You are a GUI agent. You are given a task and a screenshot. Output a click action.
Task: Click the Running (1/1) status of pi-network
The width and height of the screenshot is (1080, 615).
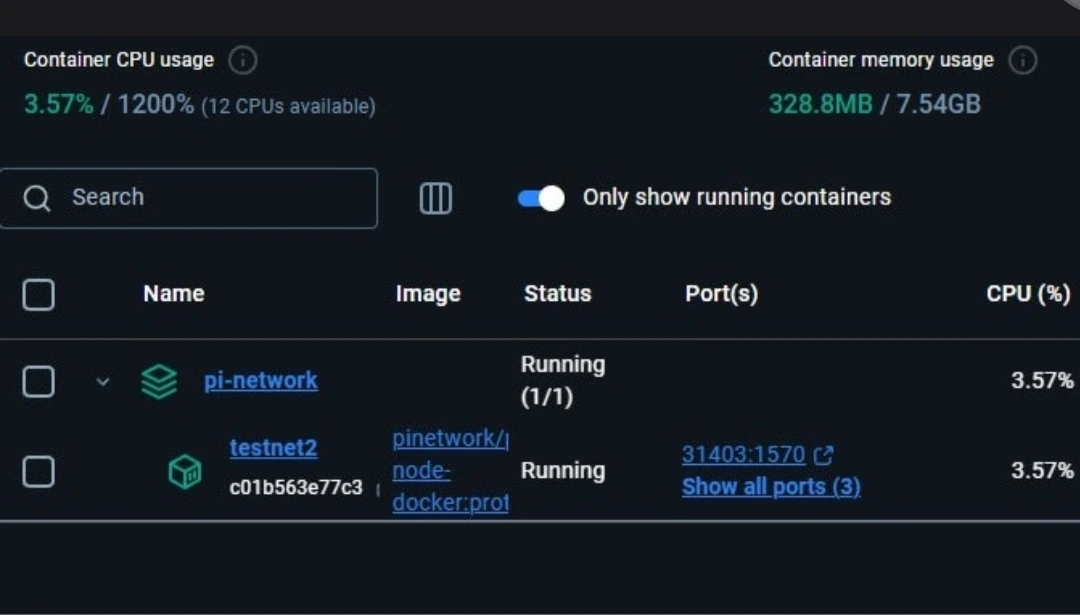(x=563, y=380)
